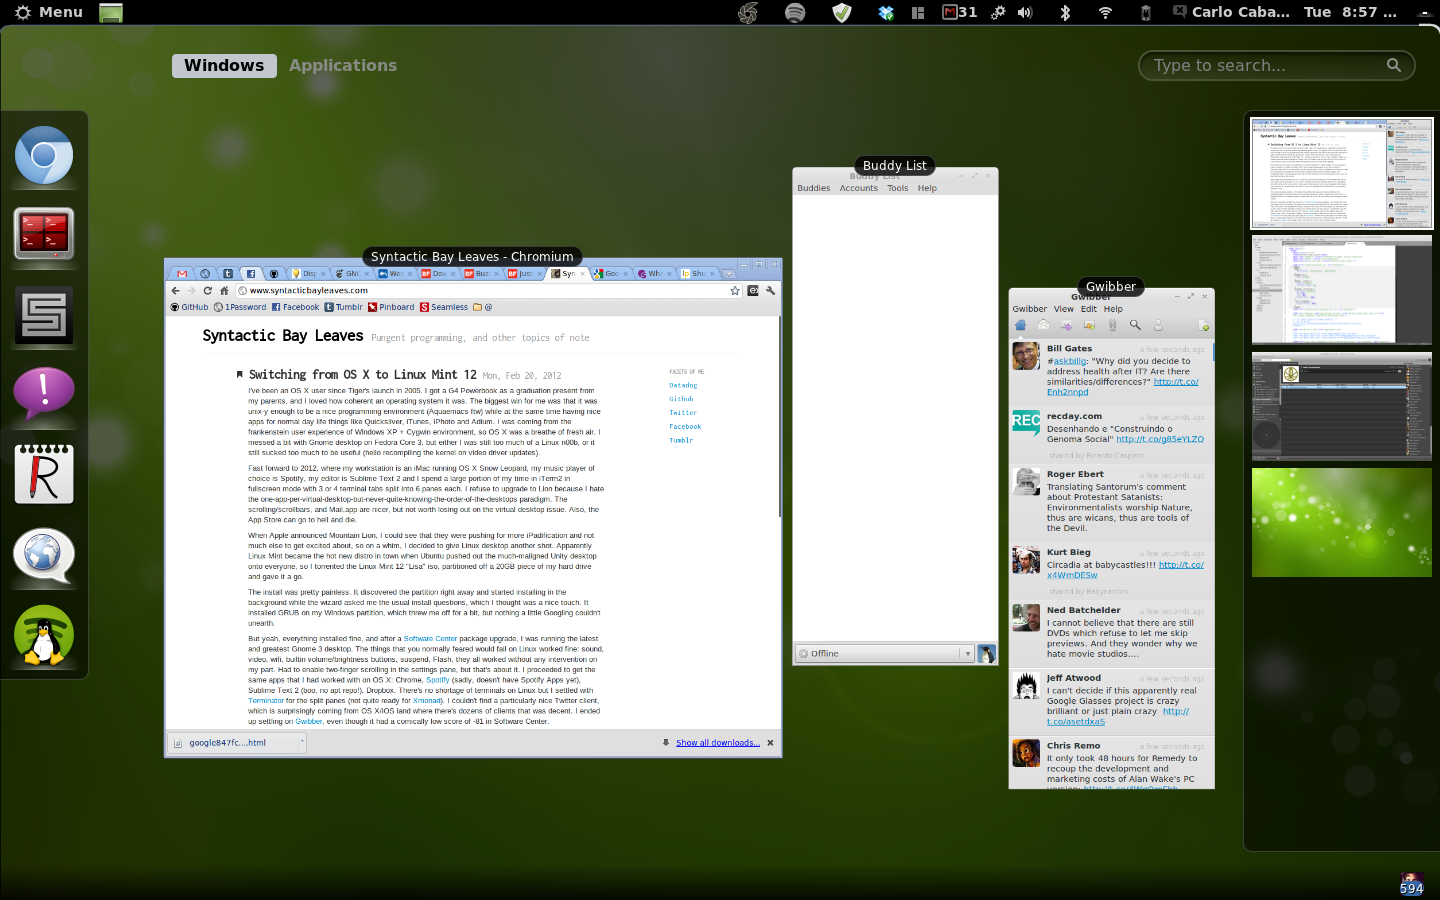The width and height of the screenshot is (1440, 900).
Task: Click Gwibber's Private messages icon
Action: tap(1066, 325)
